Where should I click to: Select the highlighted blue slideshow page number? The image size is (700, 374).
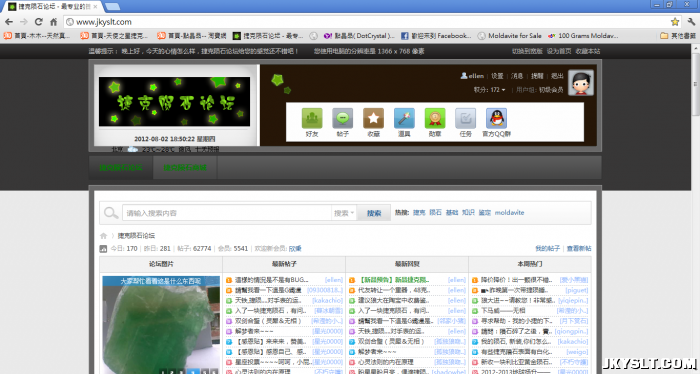tap(193, 371)
